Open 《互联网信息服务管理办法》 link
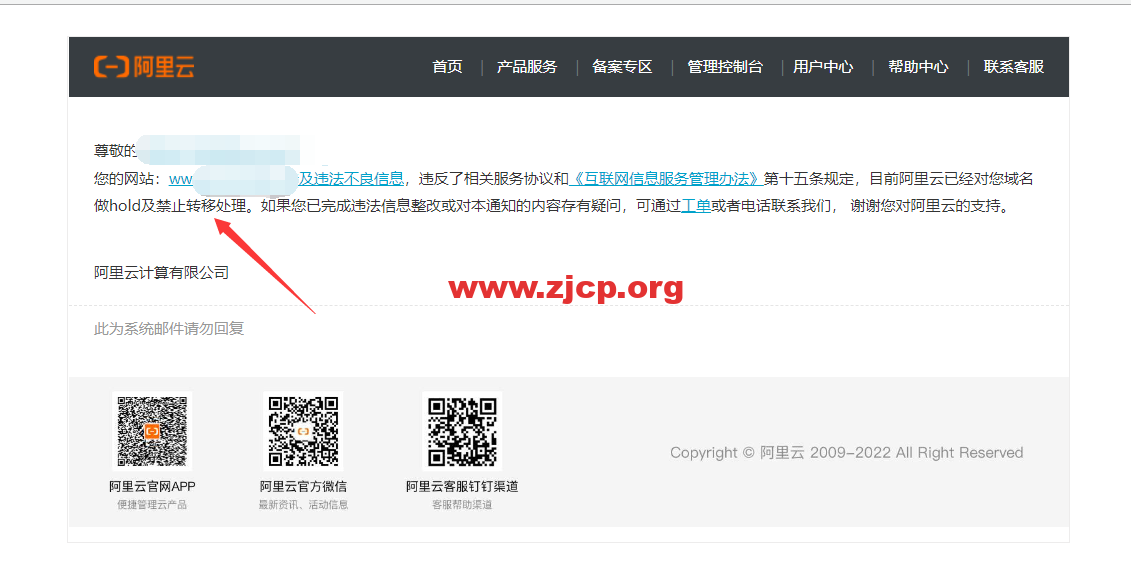The width and height of the screenshot is (1131, 579). coord(666,179)
